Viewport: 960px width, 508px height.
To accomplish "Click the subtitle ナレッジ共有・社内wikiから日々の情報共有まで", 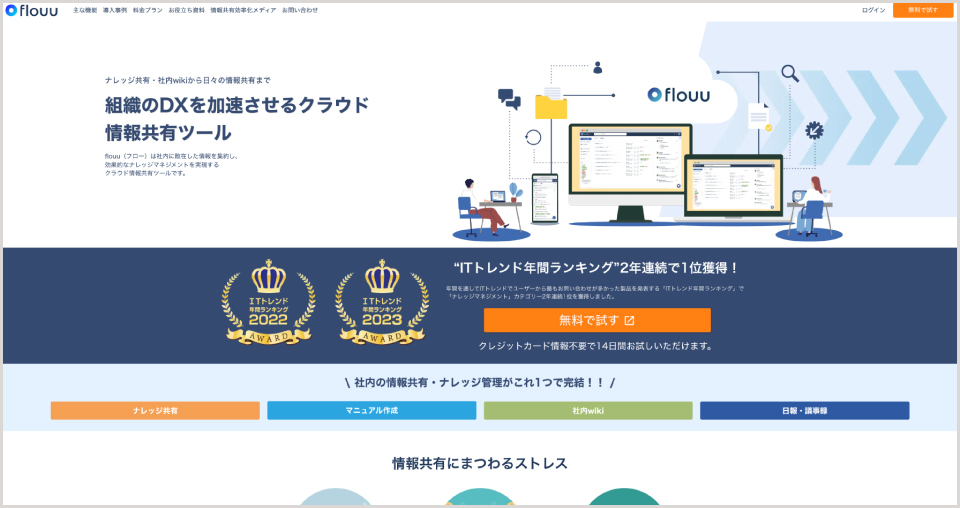I will click(187, 80).
